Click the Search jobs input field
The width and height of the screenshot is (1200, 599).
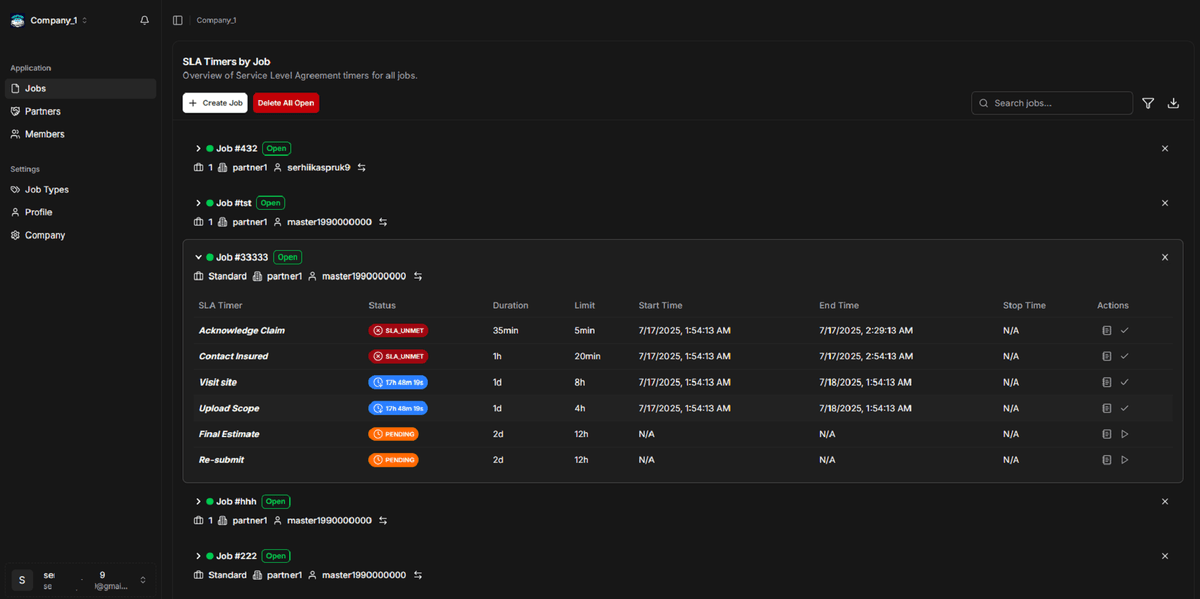(x=1050, y=103)
